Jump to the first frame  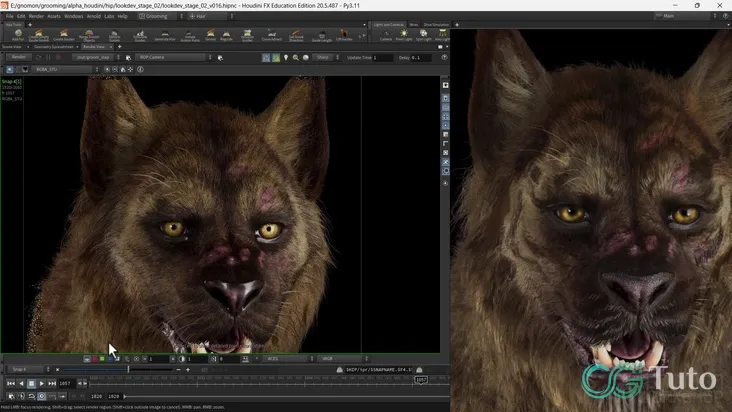click(x=11, y=384)
